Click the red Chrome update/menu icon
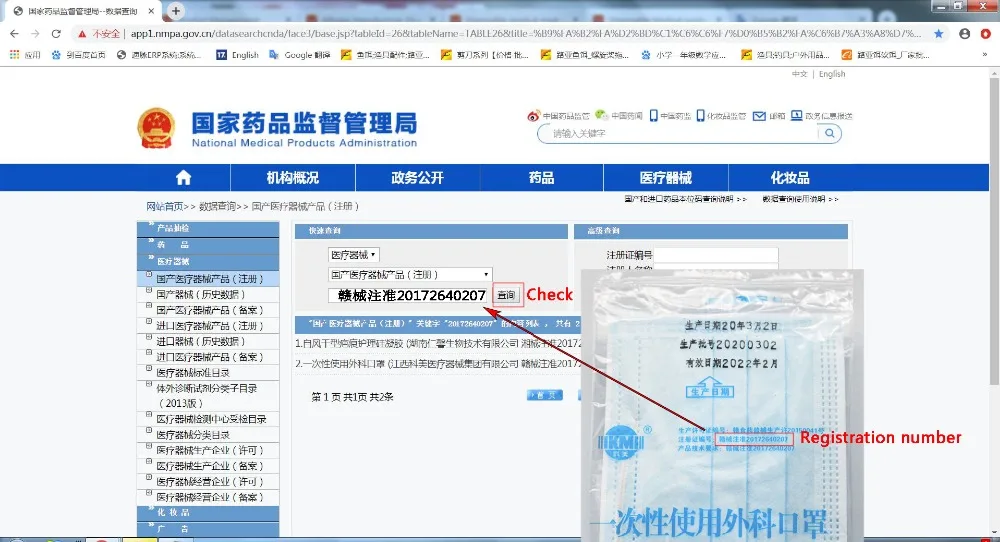This screenshot has width=1000, height=542. [x=986, y=34]
